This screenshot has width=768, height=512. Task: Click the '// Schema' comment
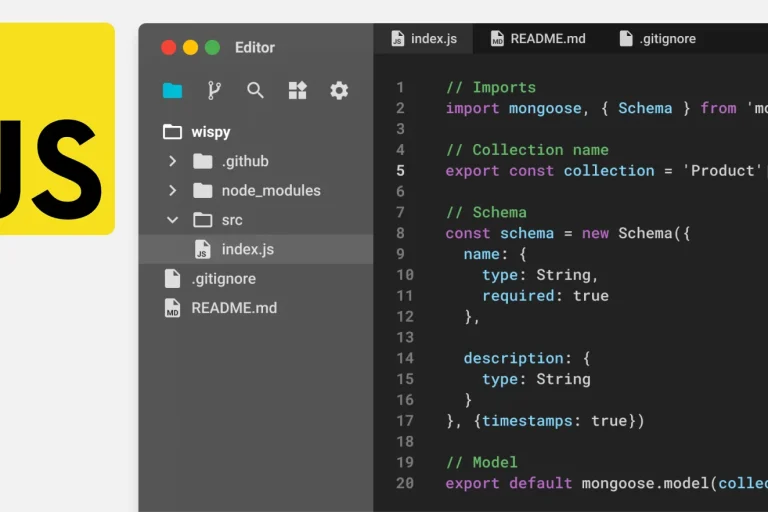click(486, 212)
